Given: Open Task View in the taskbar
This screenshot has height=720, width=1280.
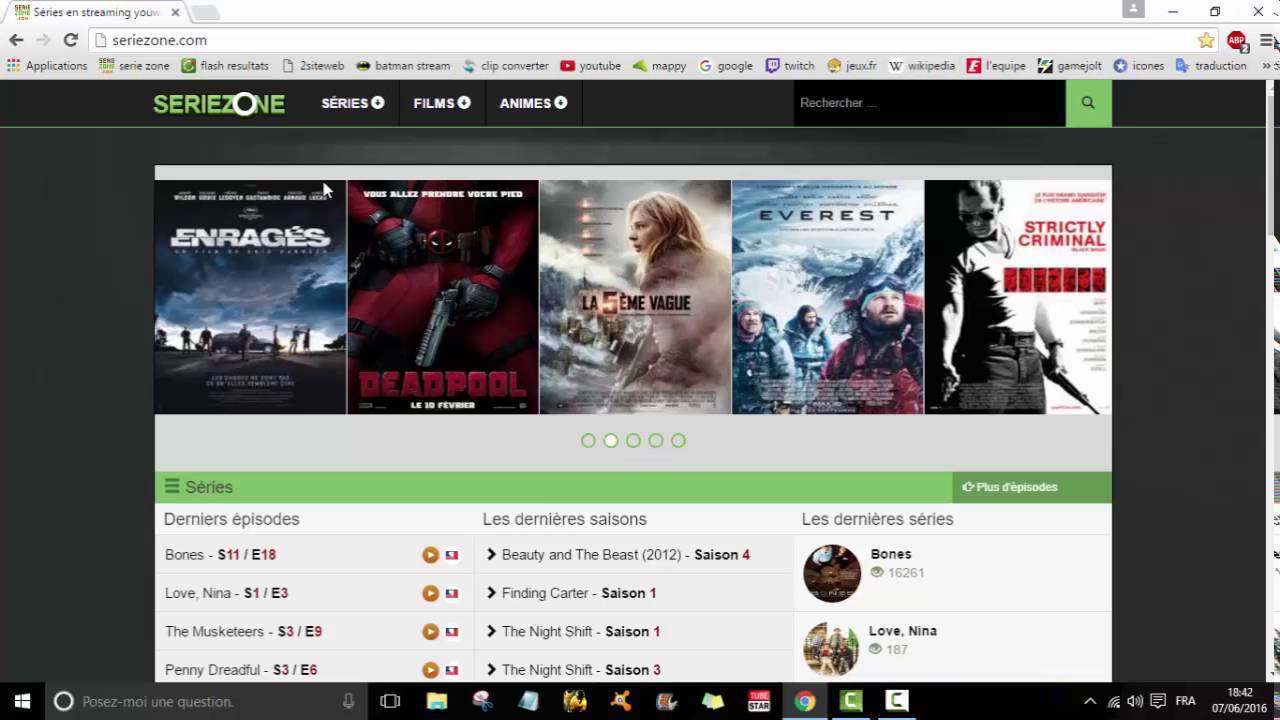Looking at the screenshot, I should point(391,701).
